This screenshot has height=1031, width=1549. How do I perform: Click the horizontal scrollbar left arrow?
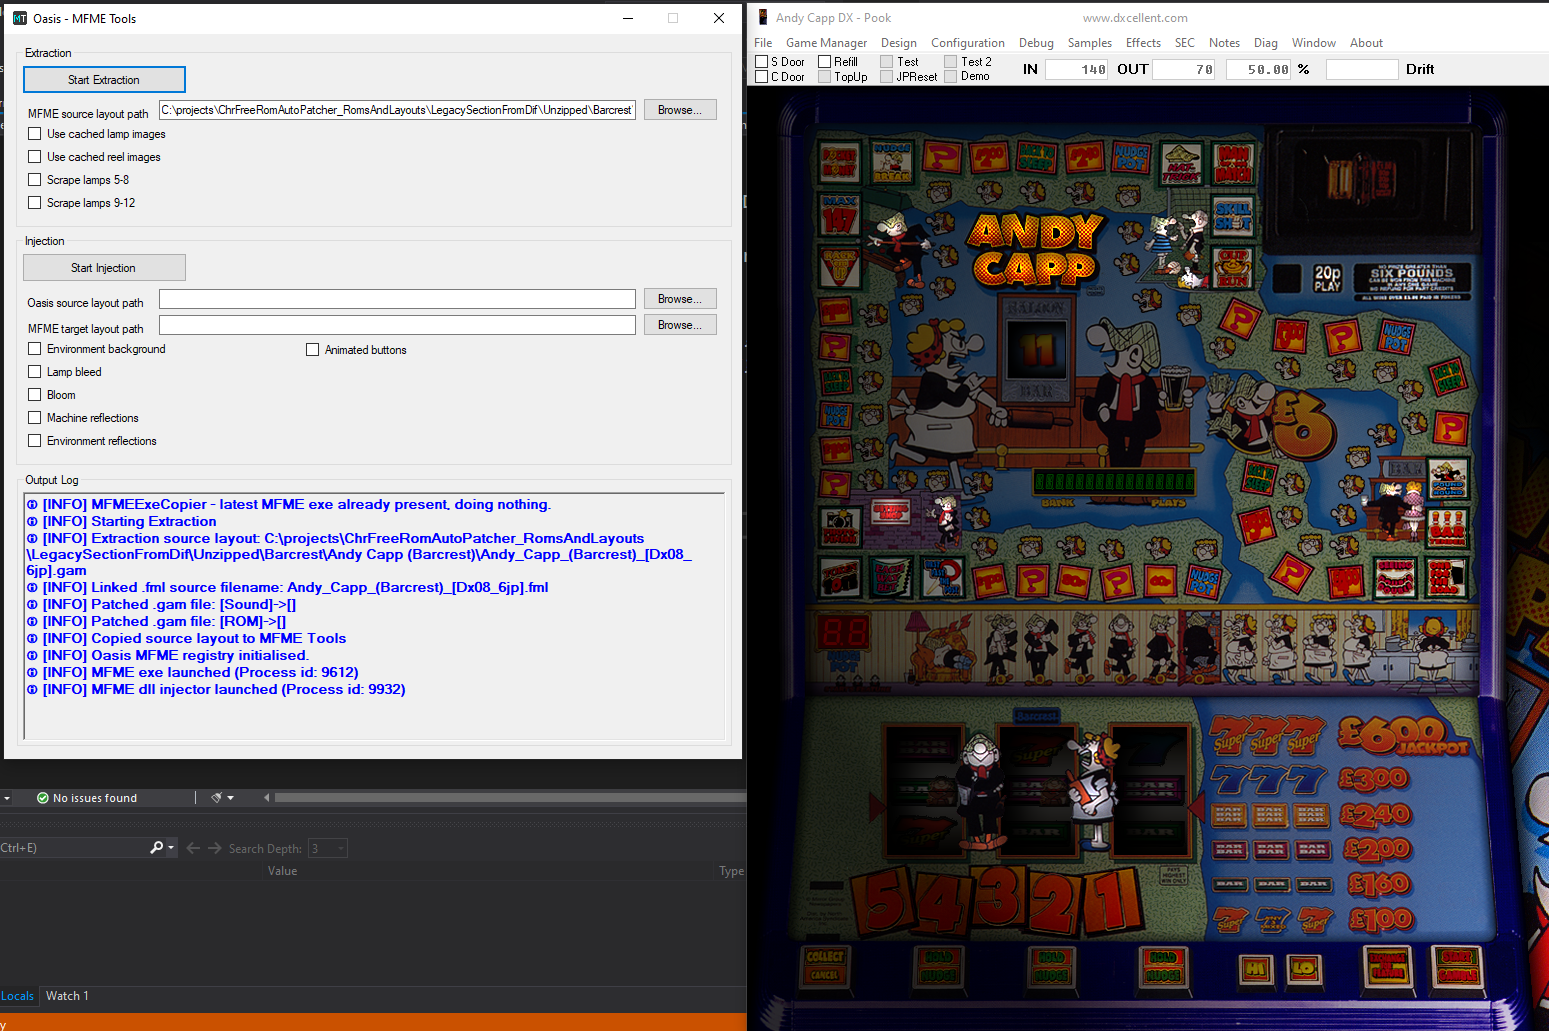click(267, 798)
